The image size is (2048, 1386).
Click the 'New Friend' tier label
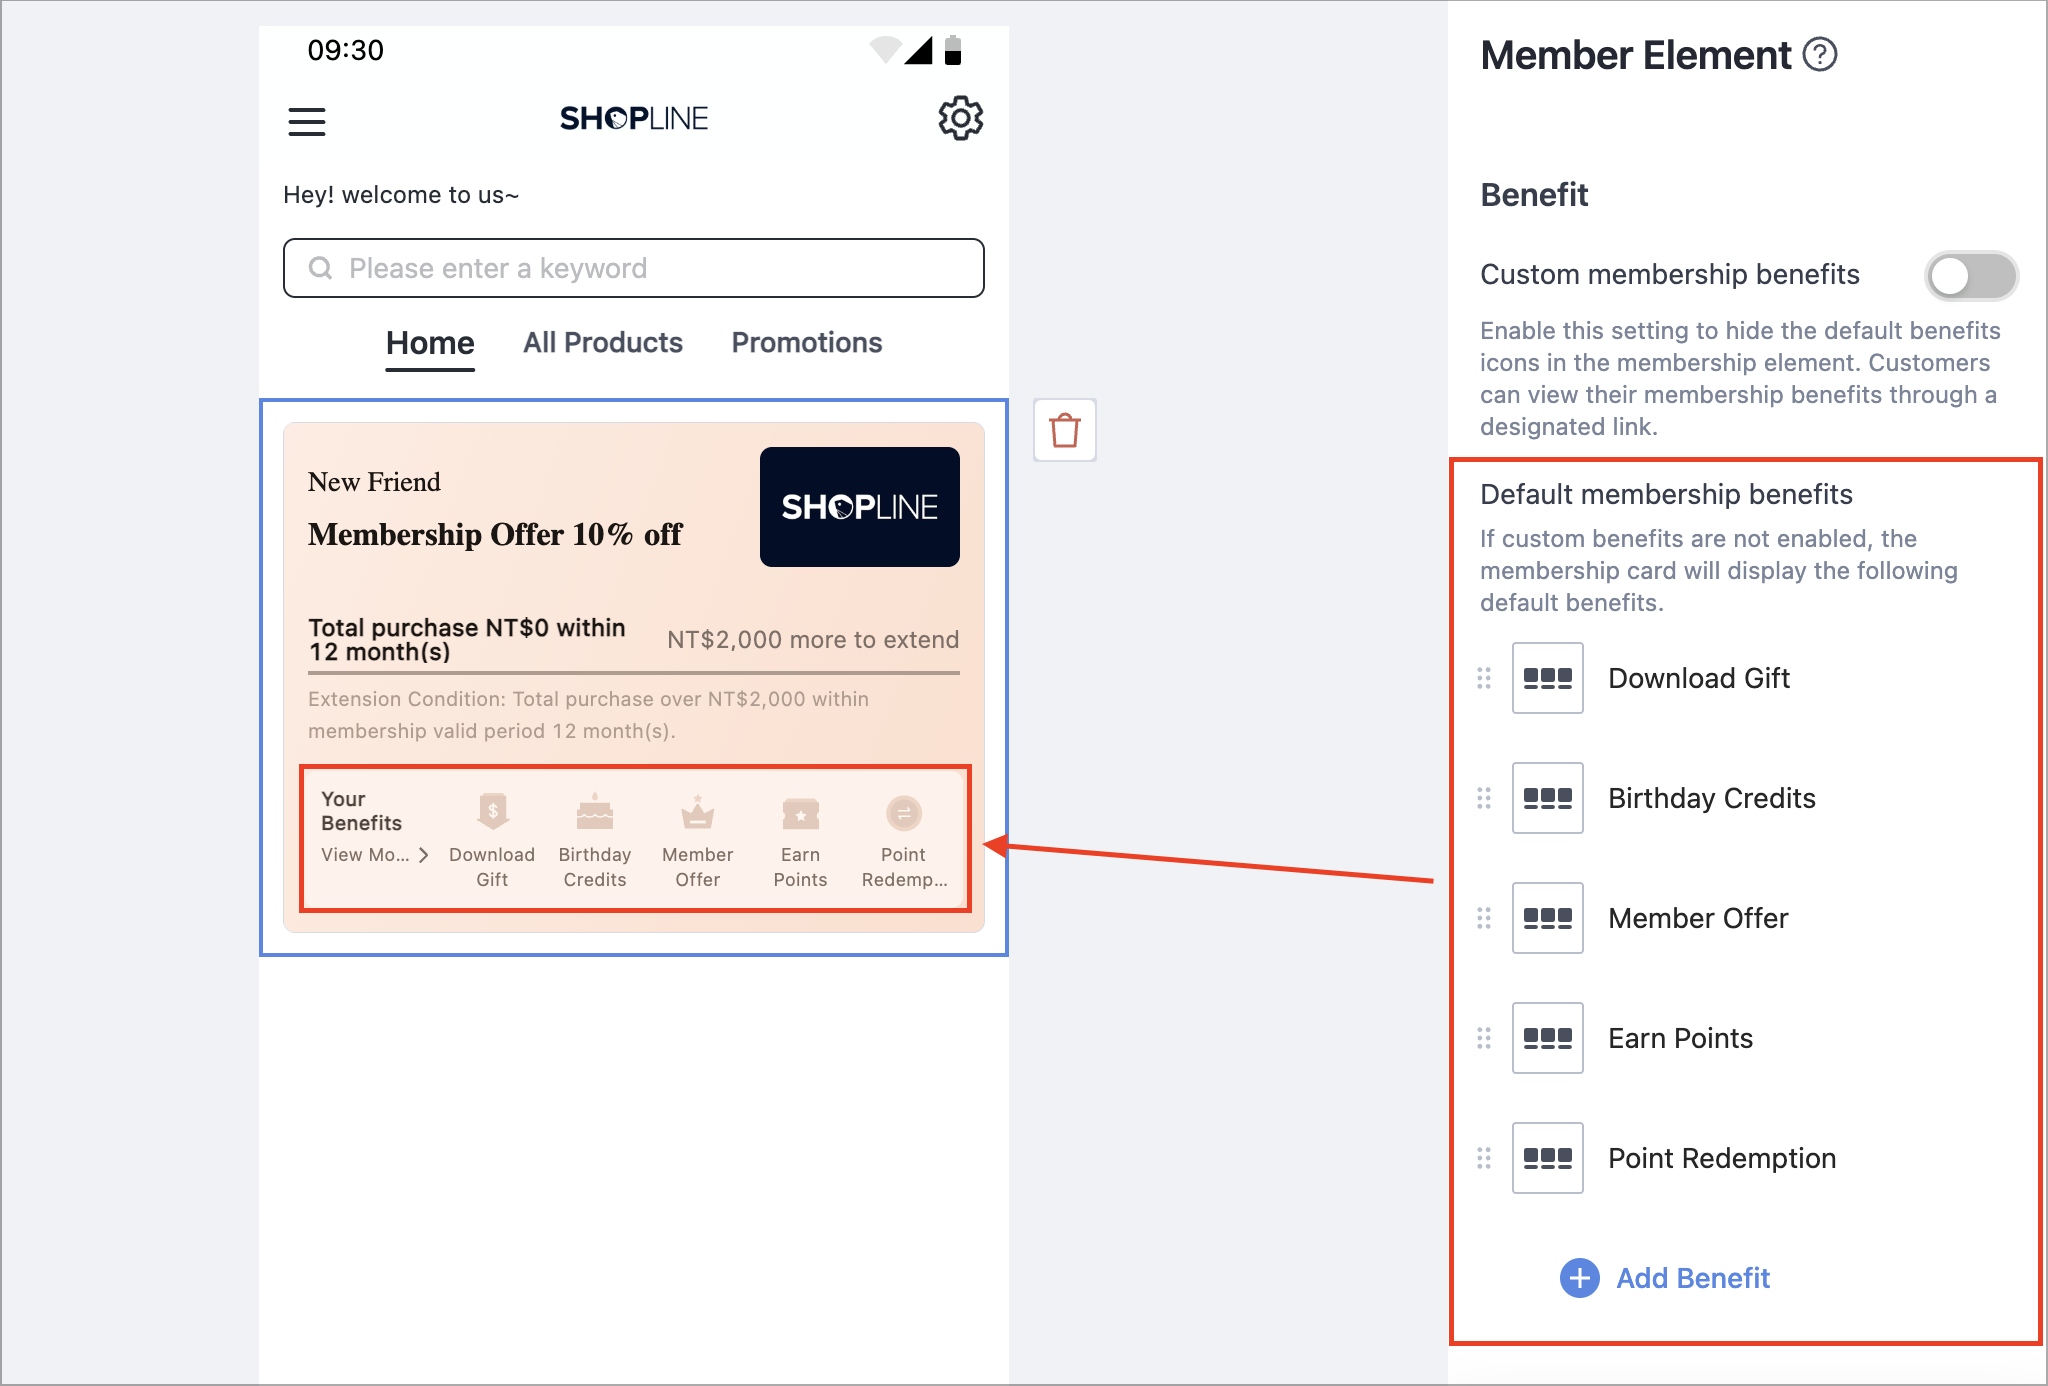coord(374,482)
